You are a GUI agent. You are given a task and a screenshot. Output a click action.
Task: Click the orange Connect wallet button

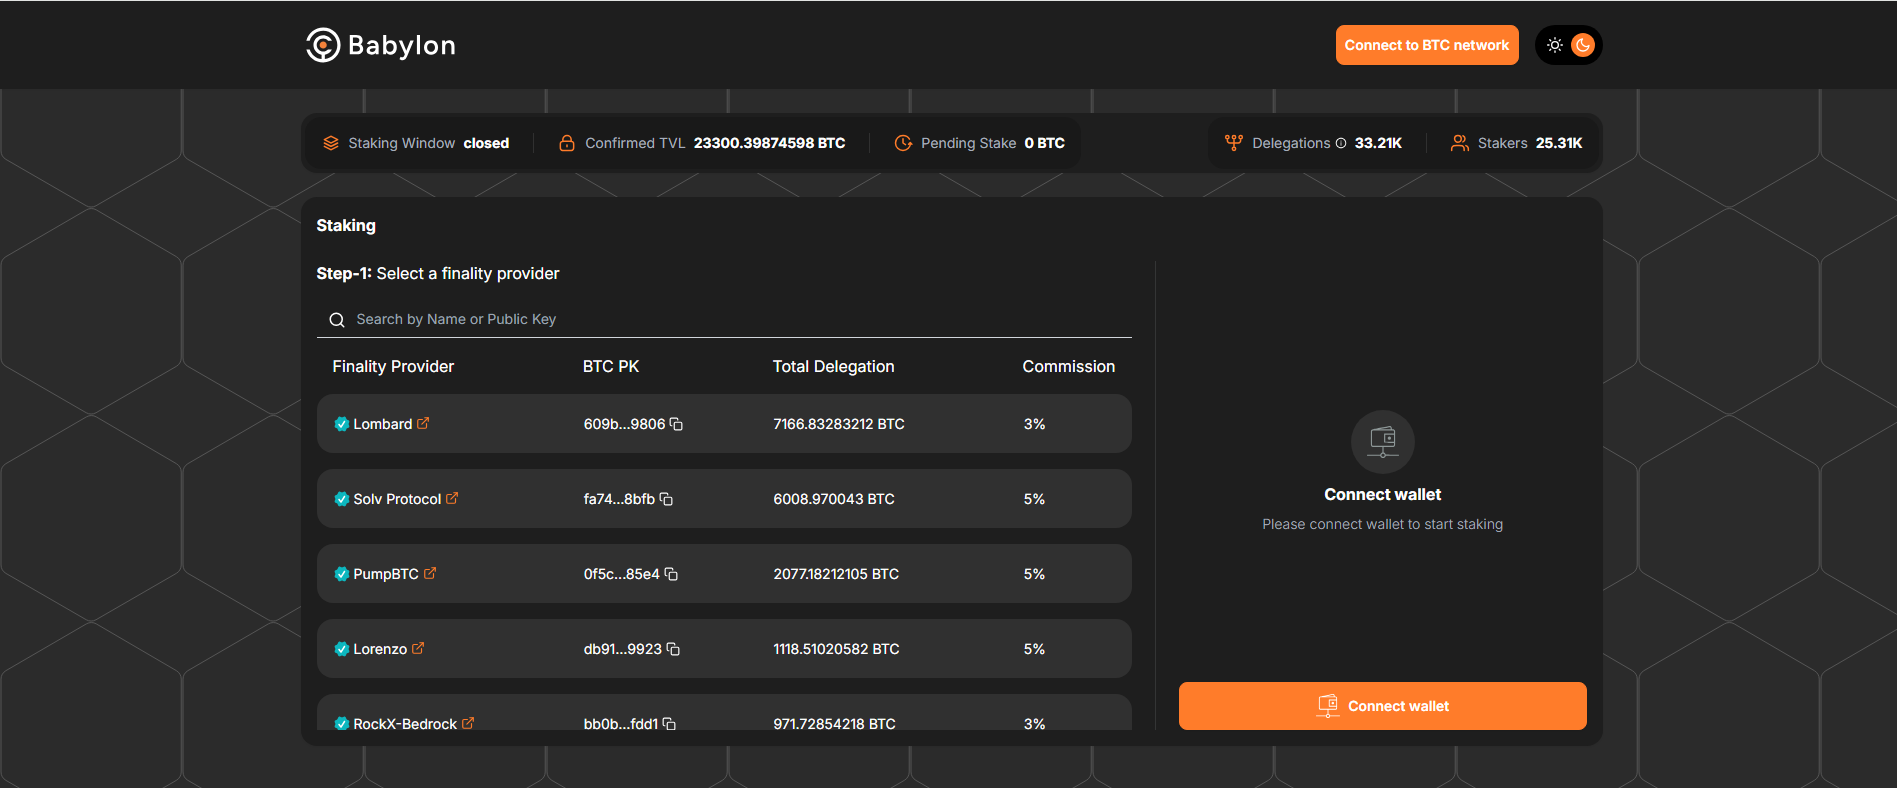pos(1383,706)
